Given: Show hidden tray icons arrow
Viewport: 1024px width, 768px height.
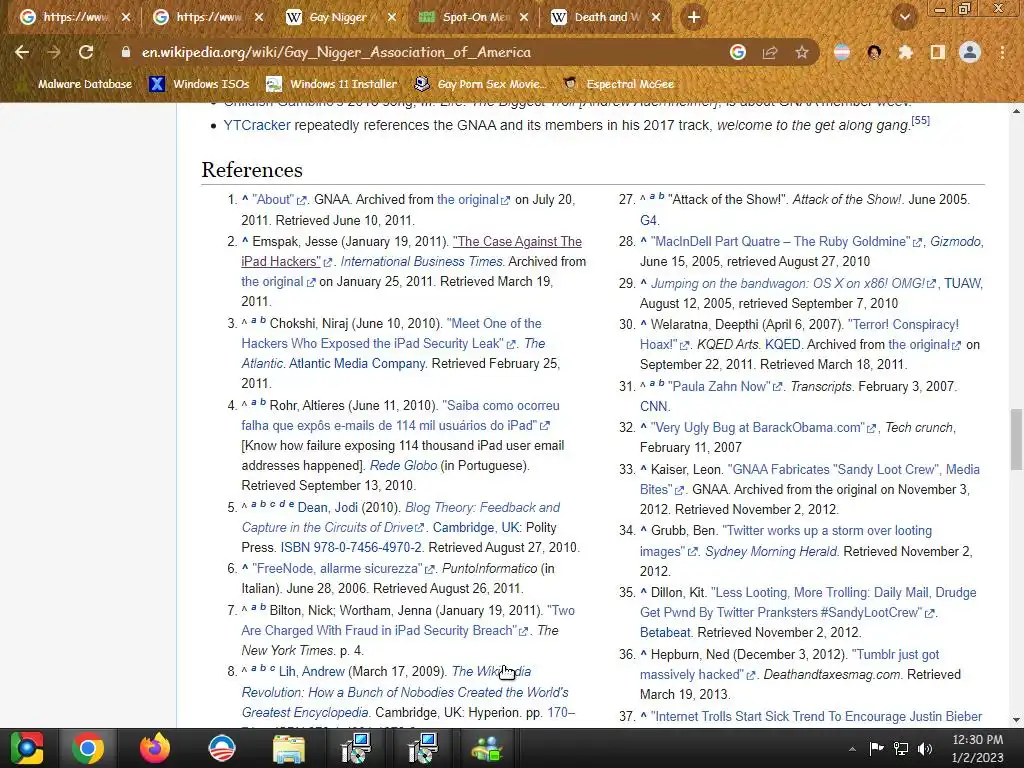Looking at the screenshot, I should pos(852,749).
